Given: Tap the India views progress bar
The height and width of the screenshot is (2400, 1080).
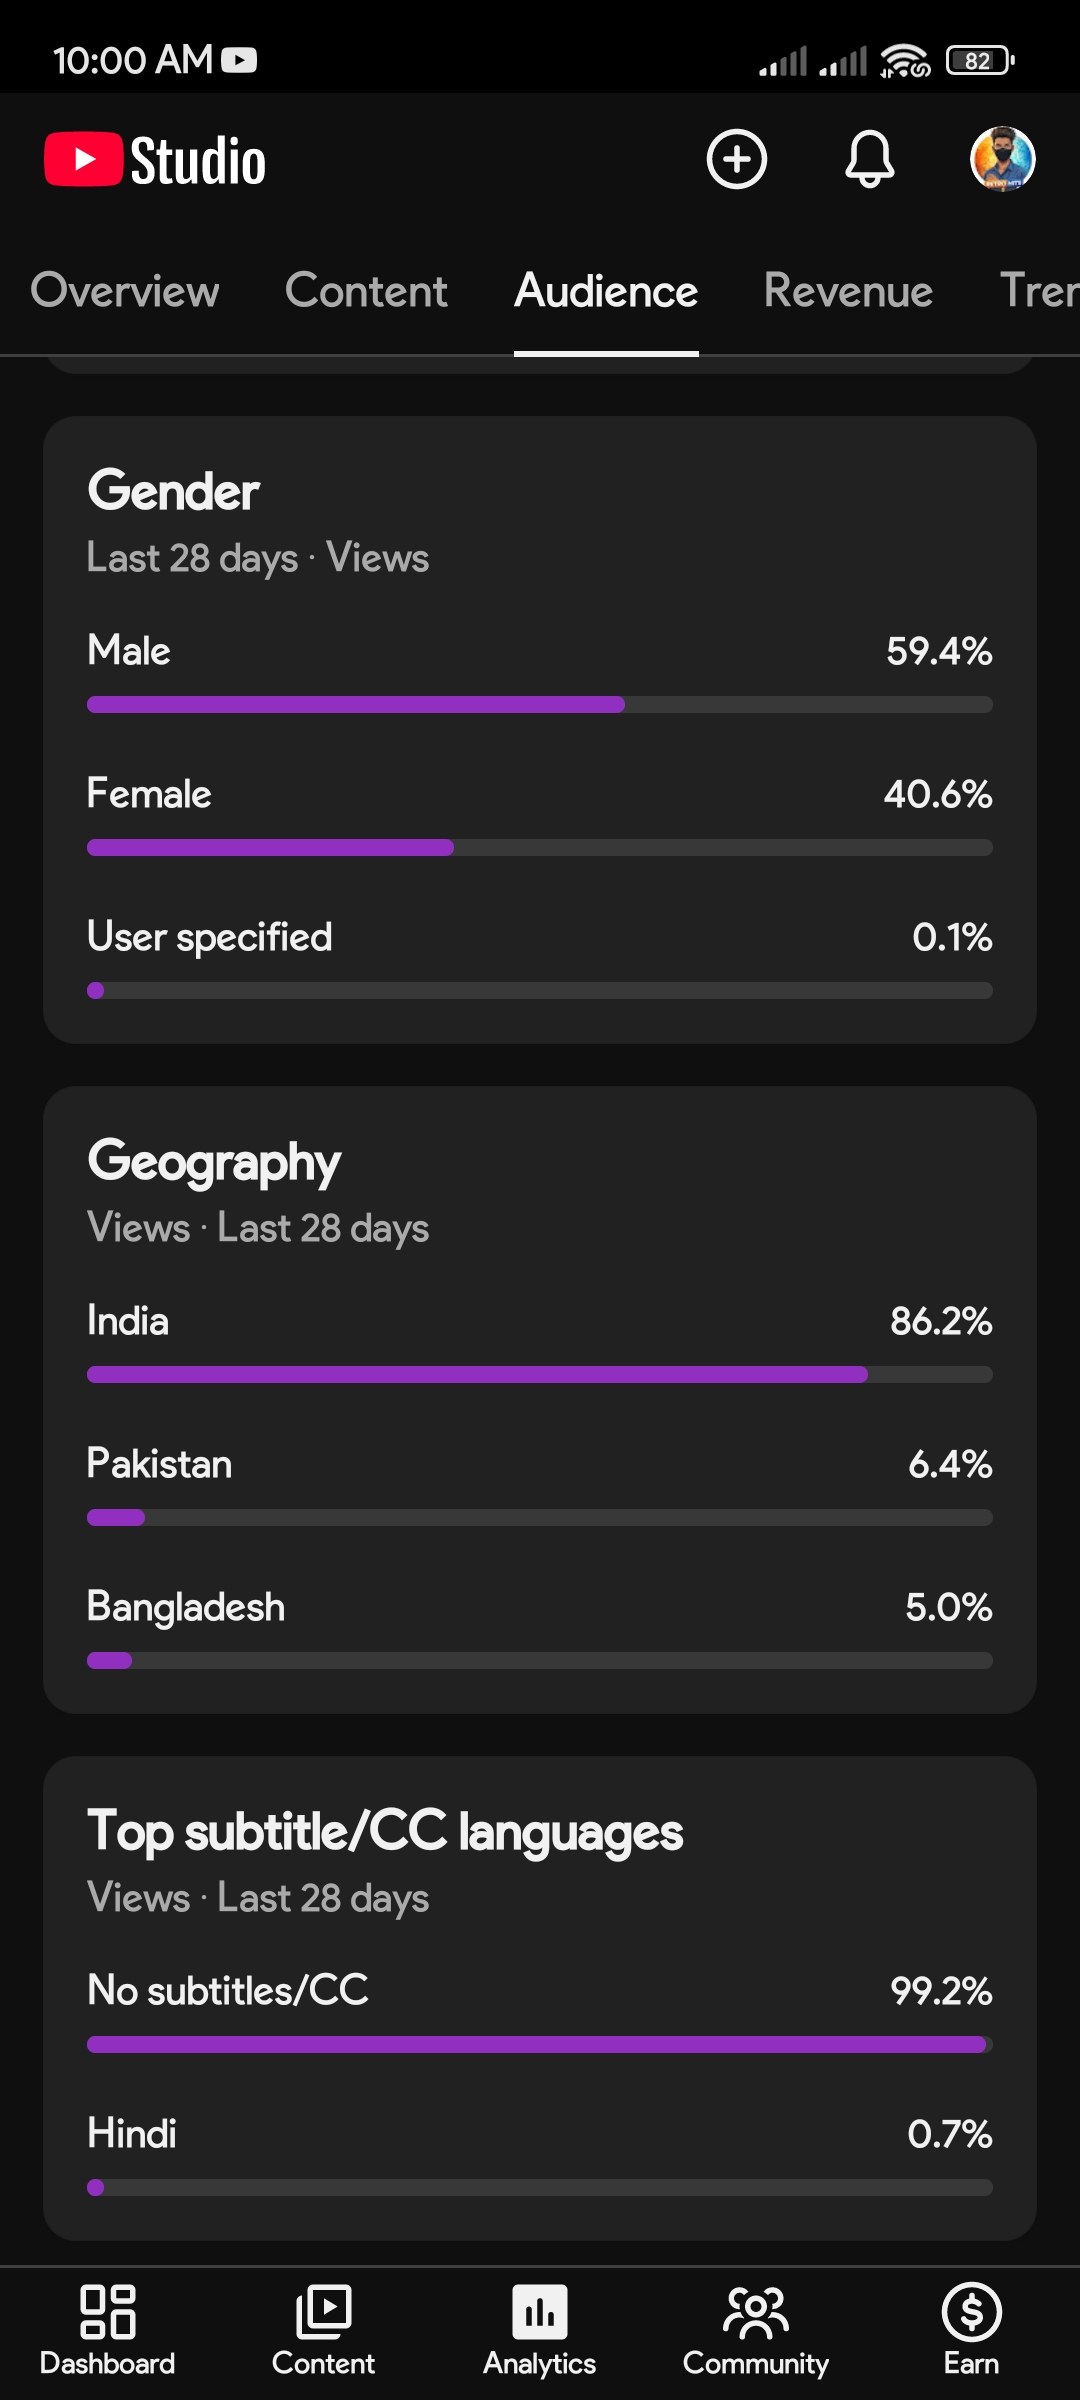Looking at the screenshot, I should tap(540, 1374).
